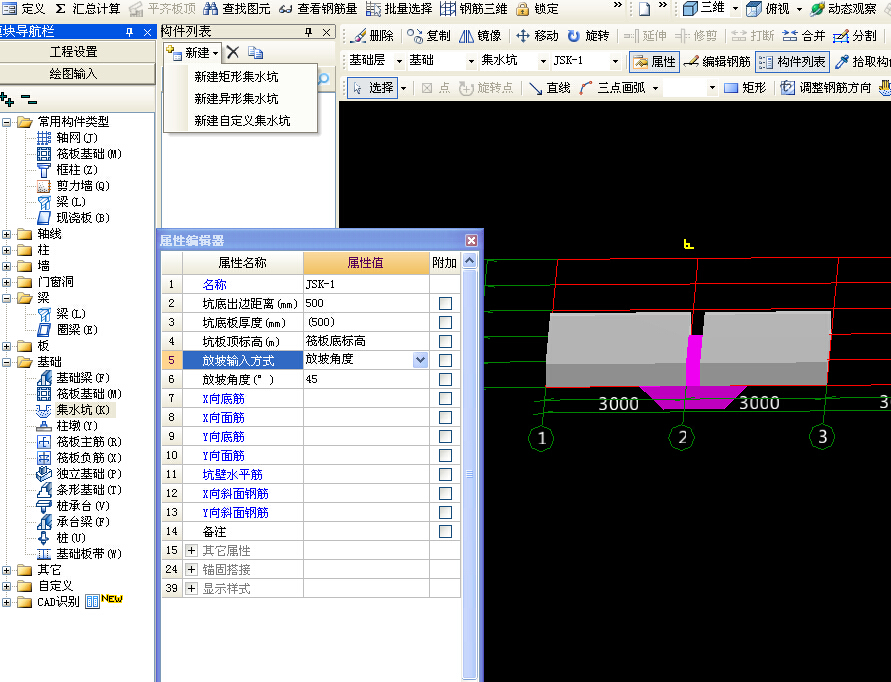Switch to 三维 3D view

[x=703, y=8]
